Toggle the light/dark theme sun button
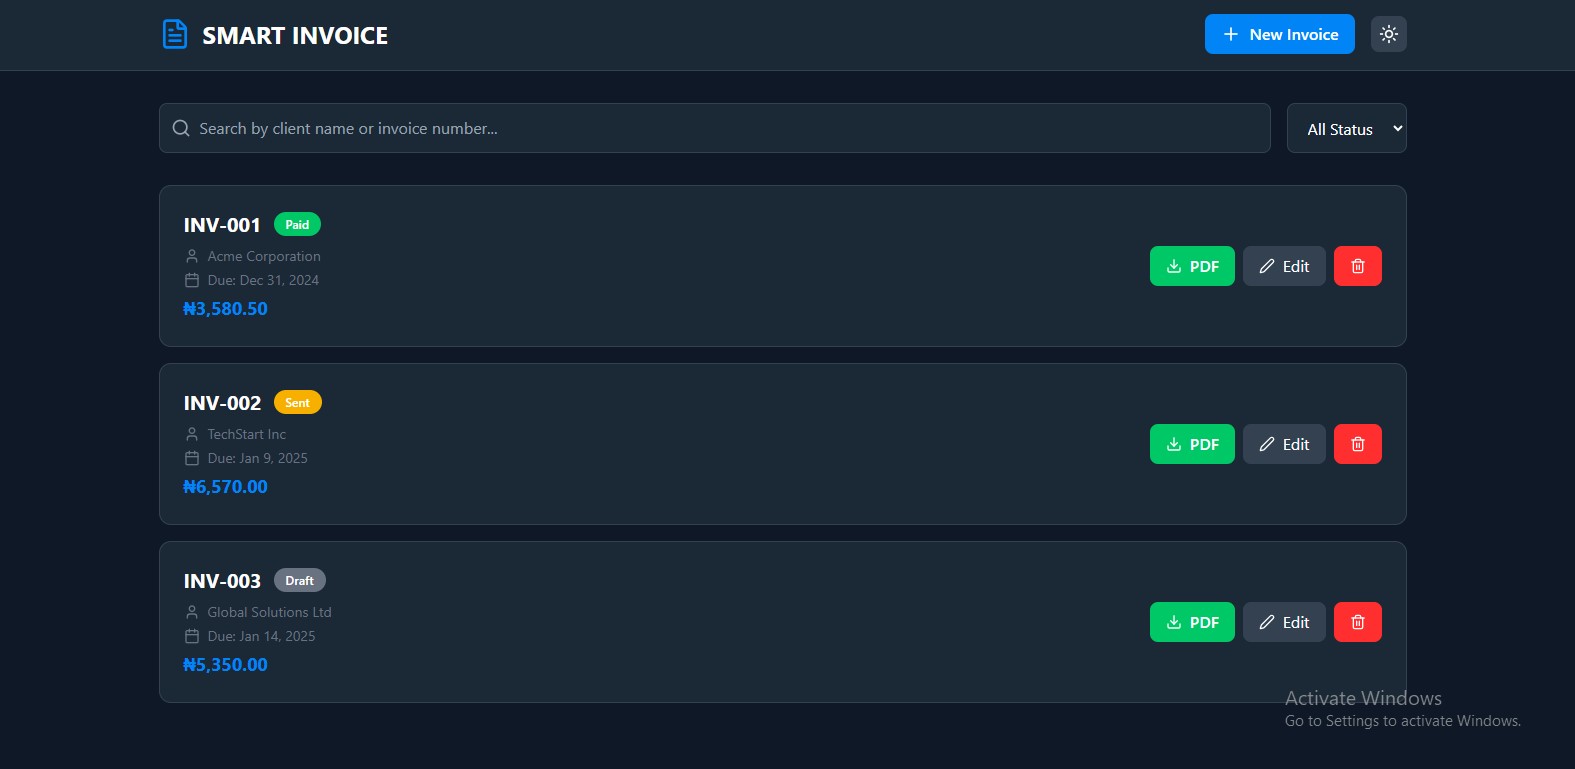1575x769 pixels. [x=1389, y=34]
